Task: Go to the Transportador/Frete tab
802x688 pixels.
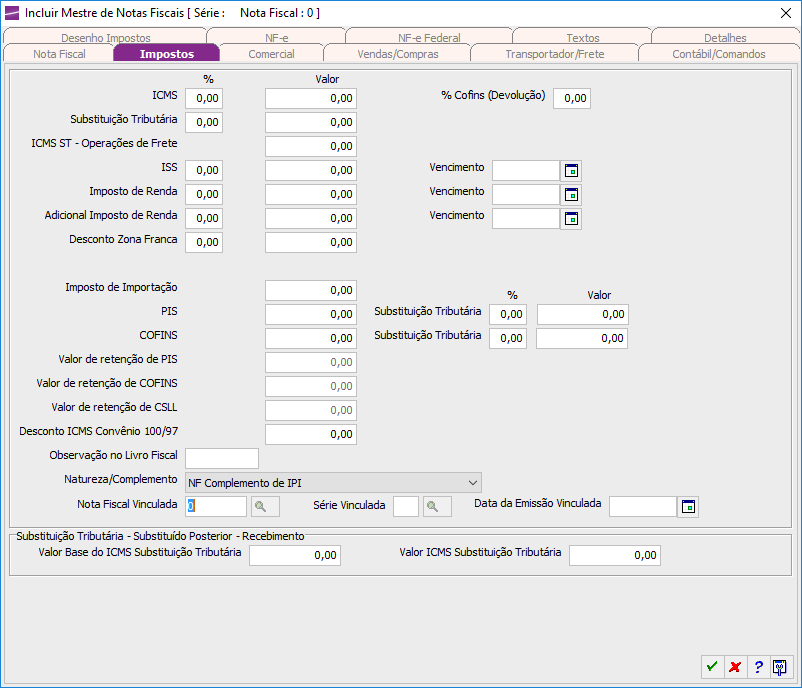Action: click(x=554, y=54)
